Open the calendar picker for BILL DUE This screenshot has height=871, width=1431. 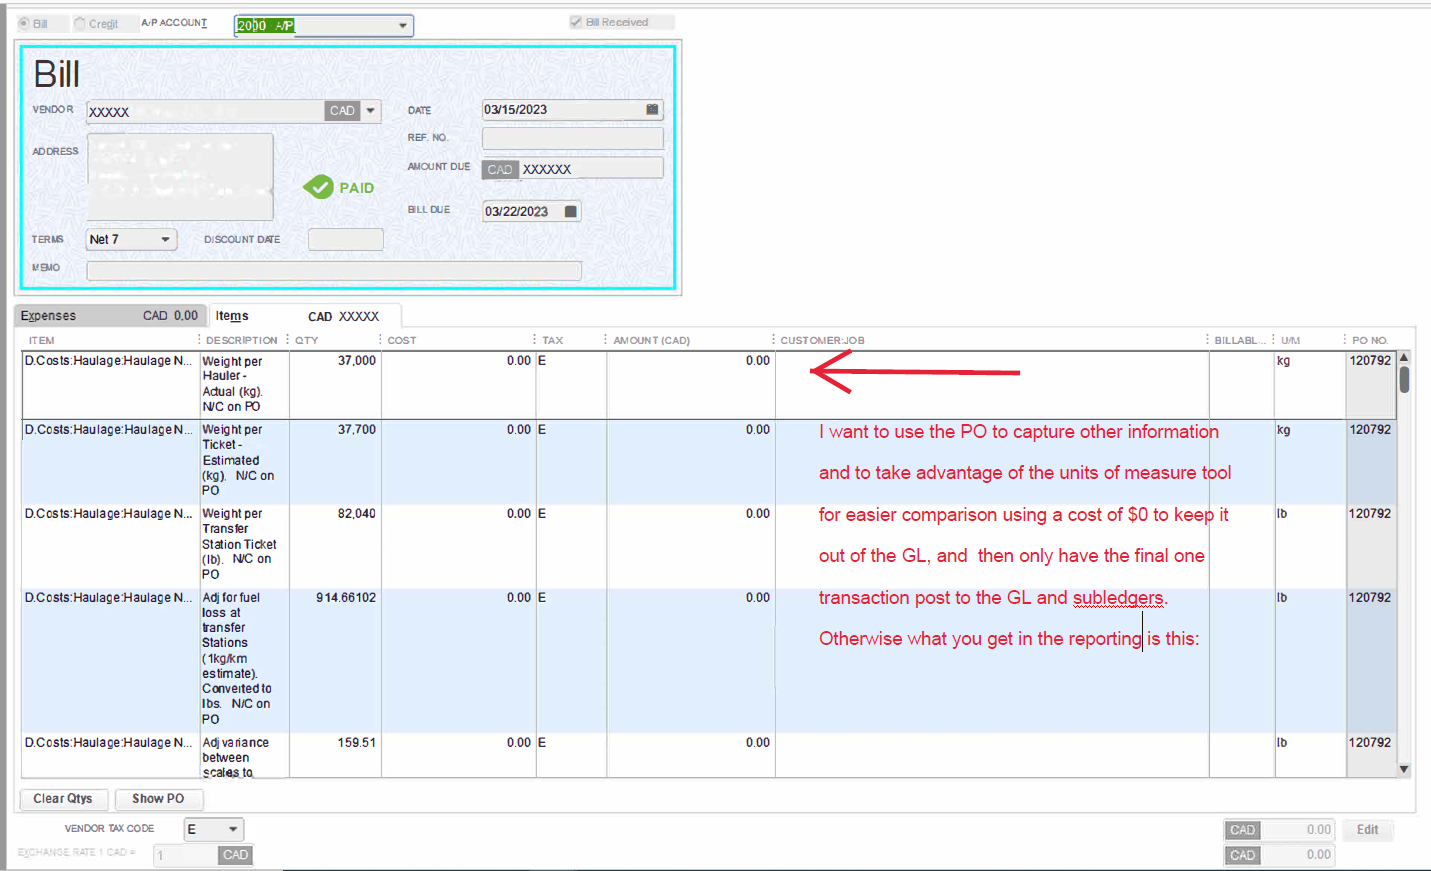coord(571,211)
